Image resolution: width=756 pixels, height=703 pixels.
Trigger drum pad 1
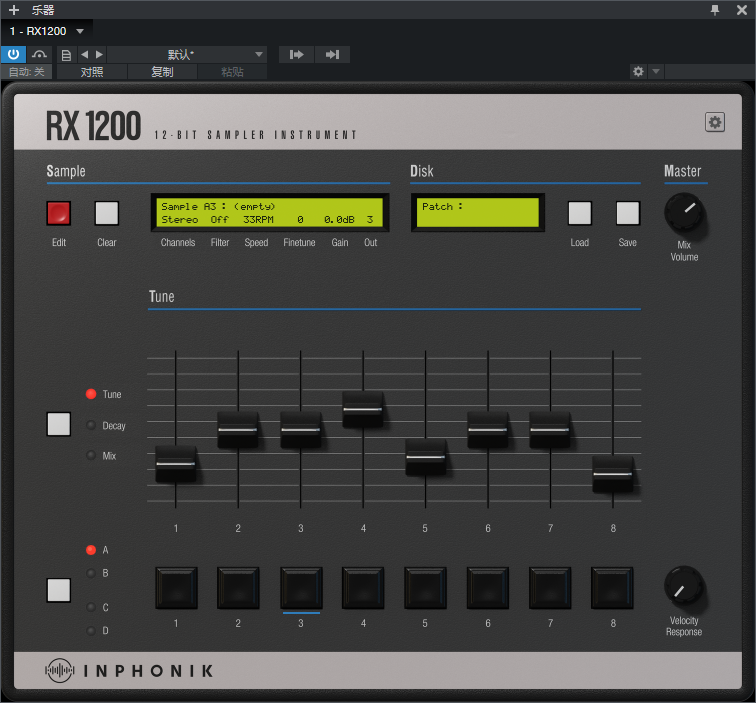[176, 588]
